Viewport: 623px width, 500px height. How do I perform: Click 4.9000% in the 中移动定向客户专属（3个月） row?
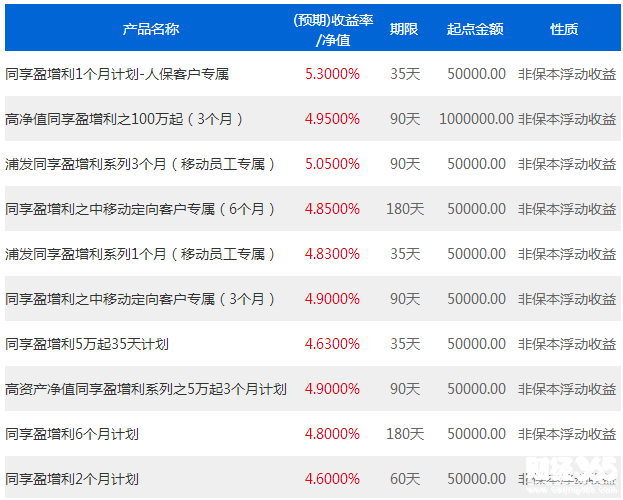click(x=332, y=298)
